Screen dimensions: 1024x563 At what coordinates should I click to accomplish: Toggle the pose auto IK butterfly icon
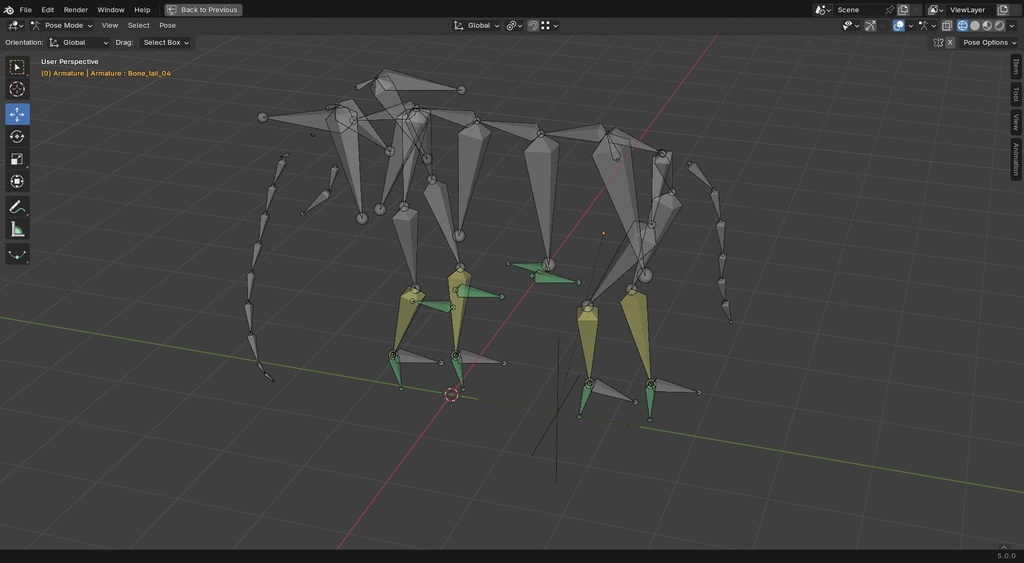coord(938,42)
